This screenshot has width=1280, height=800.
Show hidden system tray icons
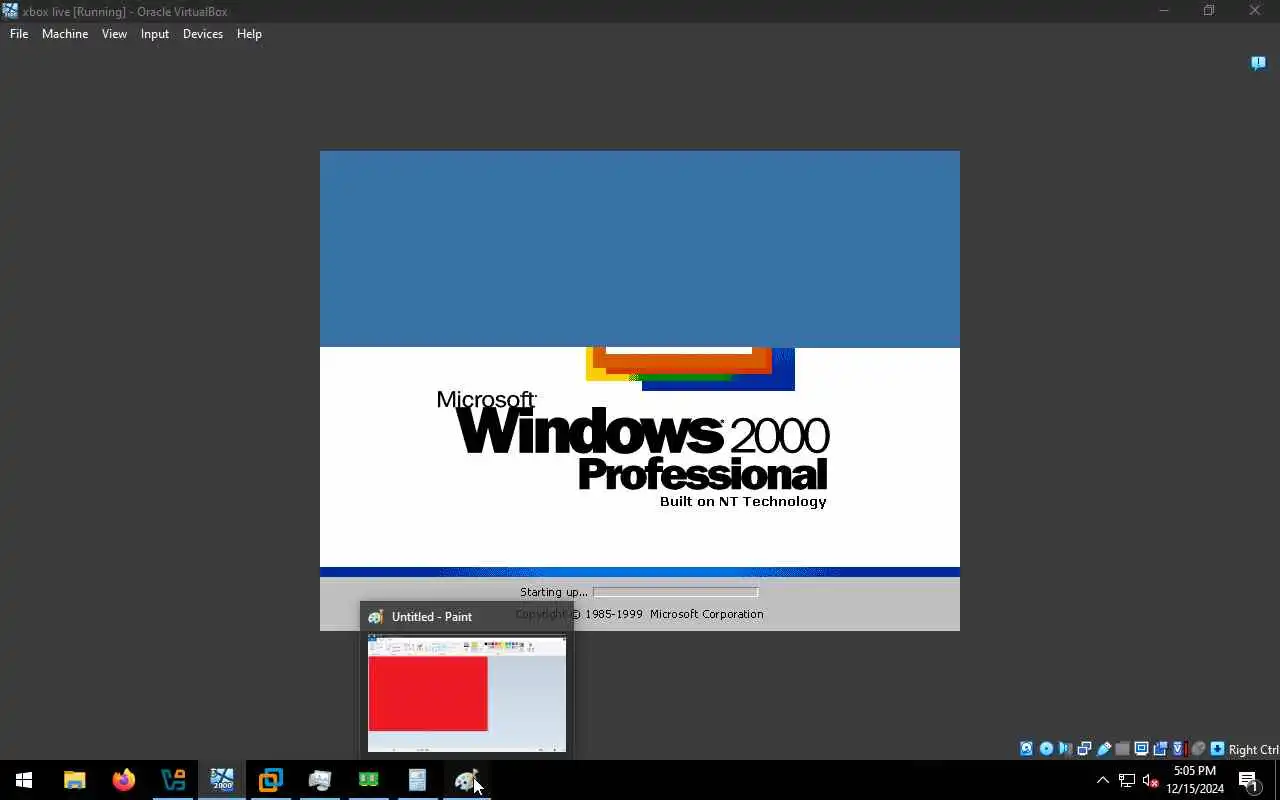coord(1103,780)
